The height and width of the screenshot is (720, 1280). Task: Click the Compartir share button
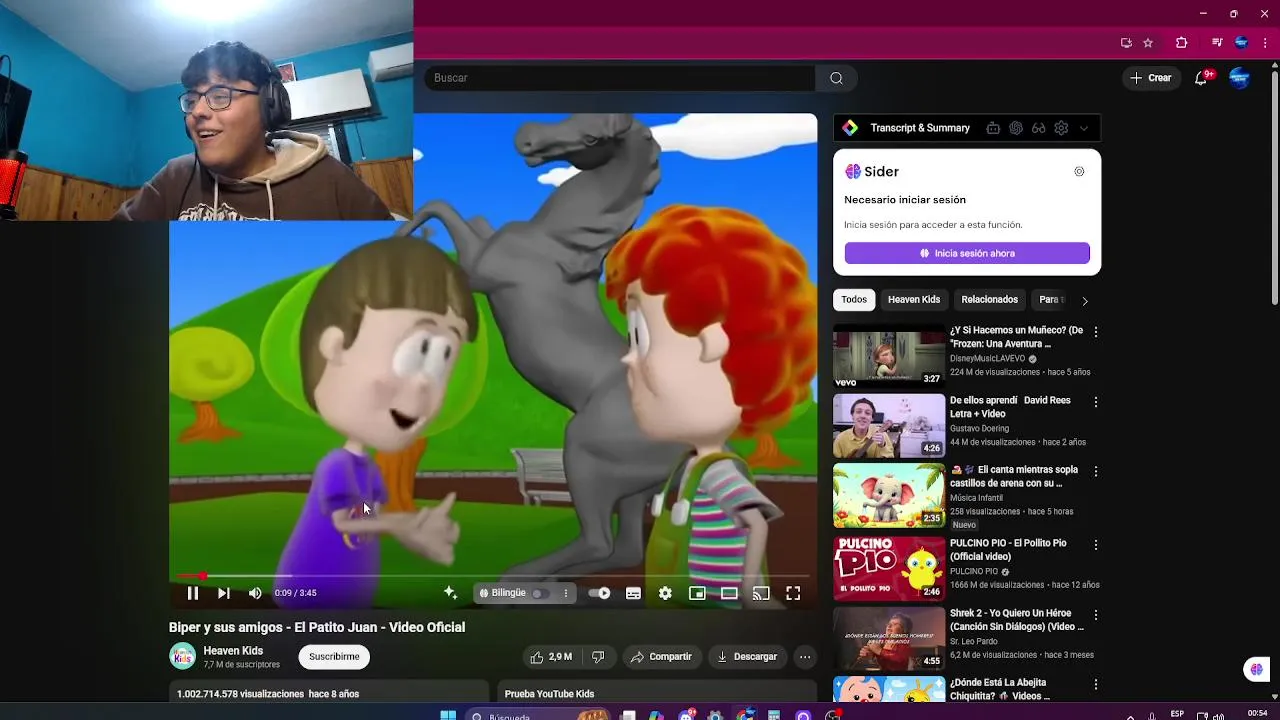(x=661, y=657)
